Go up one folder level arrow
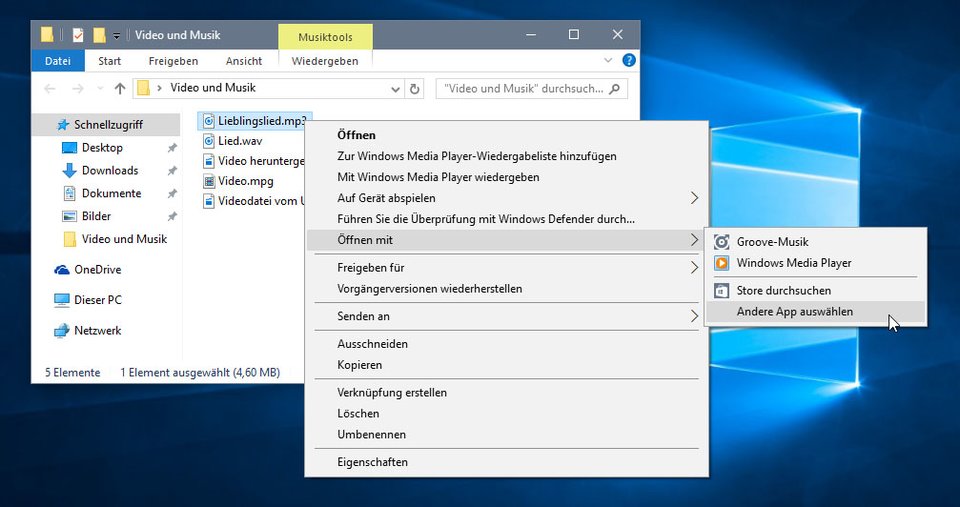The height and width of the screenshot is (507, 960). (x=120, y=89)
